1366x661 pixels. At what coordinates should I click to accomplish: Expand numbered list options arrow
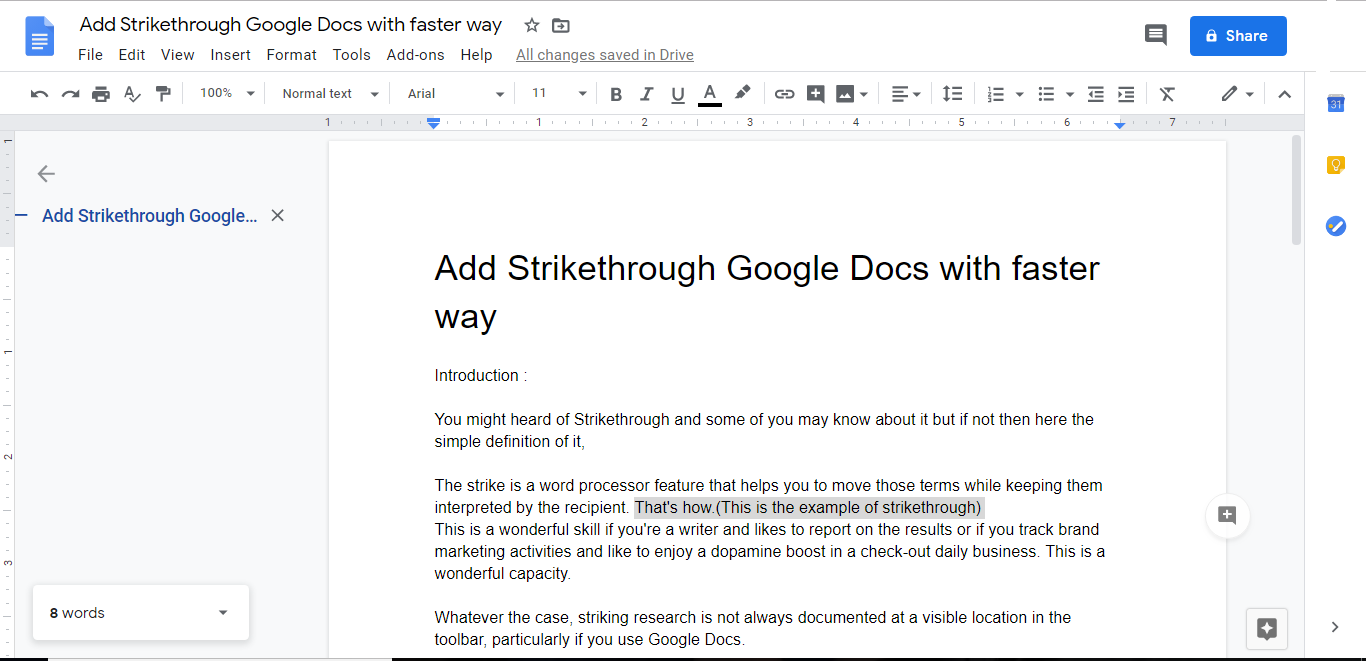point(1019,94)
